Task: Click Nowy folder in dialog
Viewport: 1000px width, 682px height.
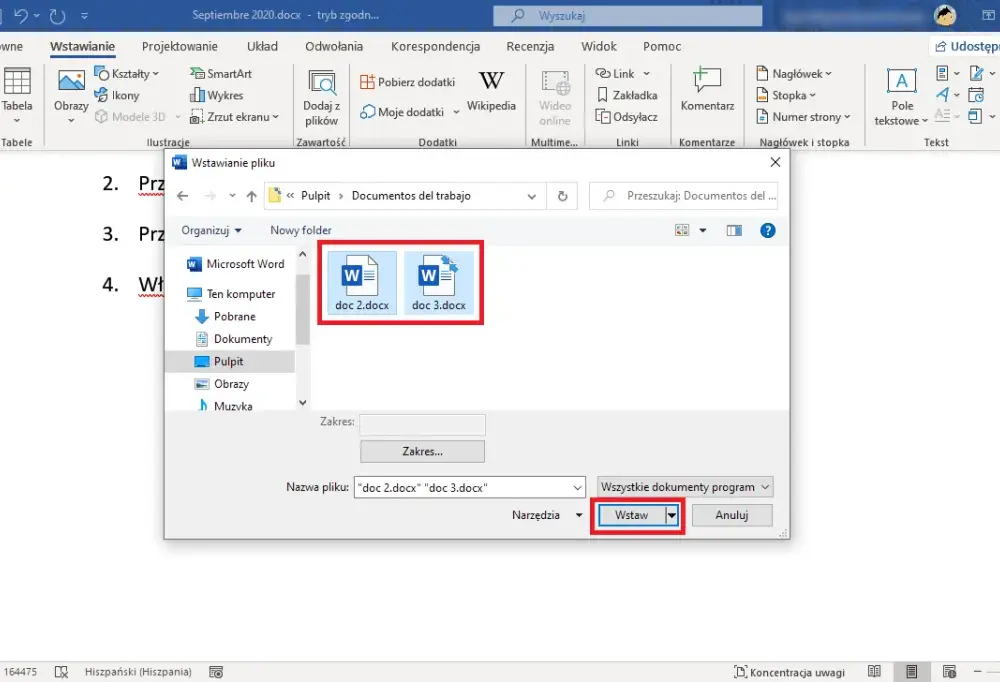Action: 300,230
